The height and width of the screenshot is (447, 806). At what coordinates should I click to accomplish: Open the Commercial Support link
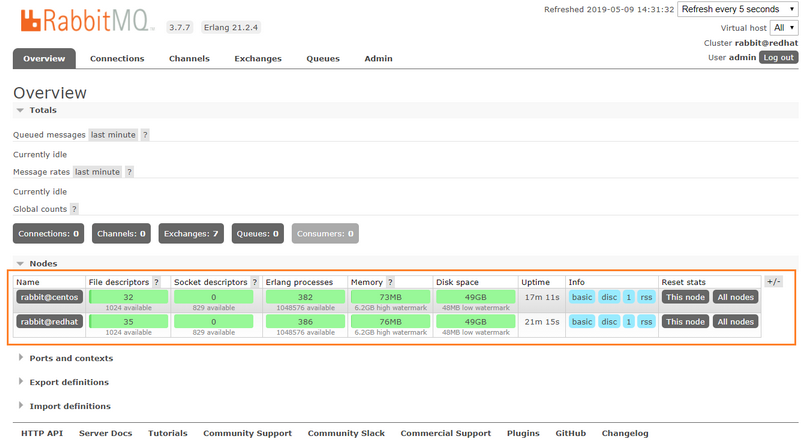pos(446,433)
